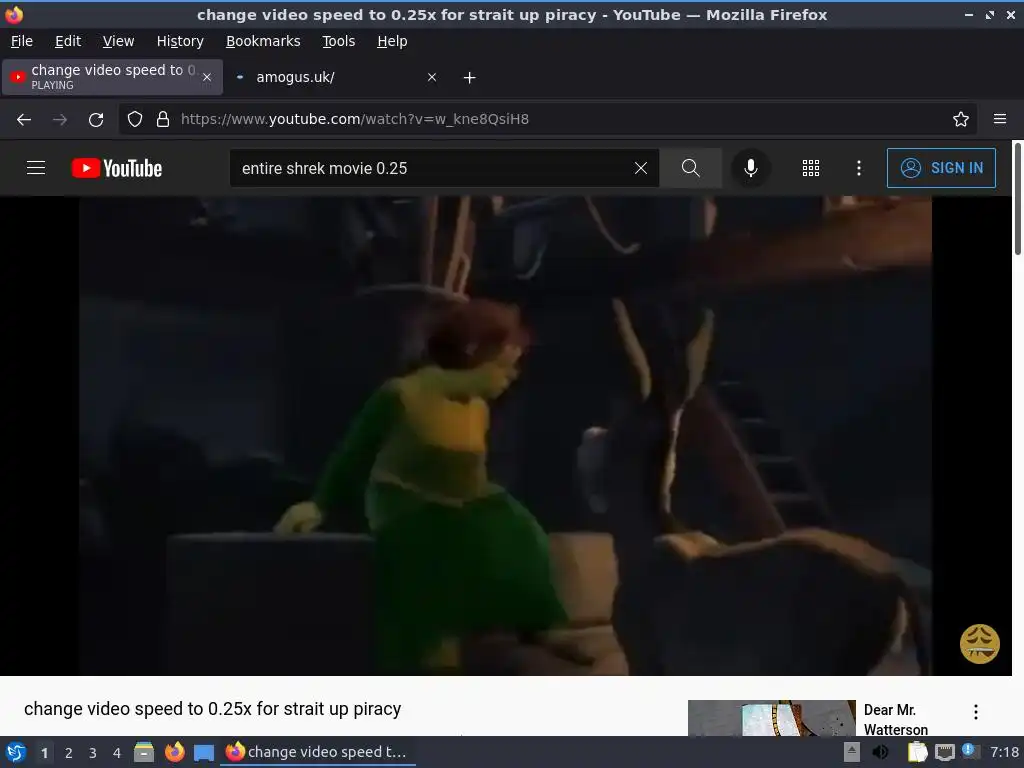The image size is (1024, 768).
Task: Go forward to the next page
Action: 59,120
